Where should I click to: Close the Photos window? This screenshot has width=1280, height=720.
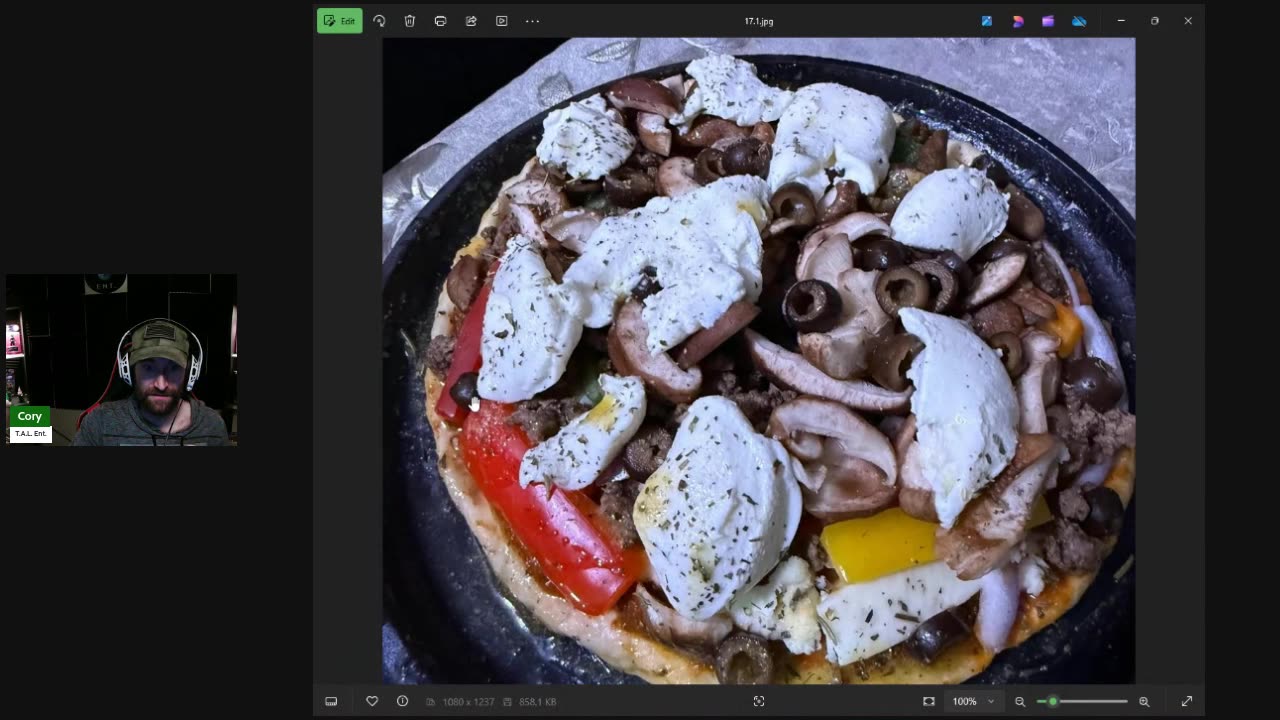click(1188, 21)
